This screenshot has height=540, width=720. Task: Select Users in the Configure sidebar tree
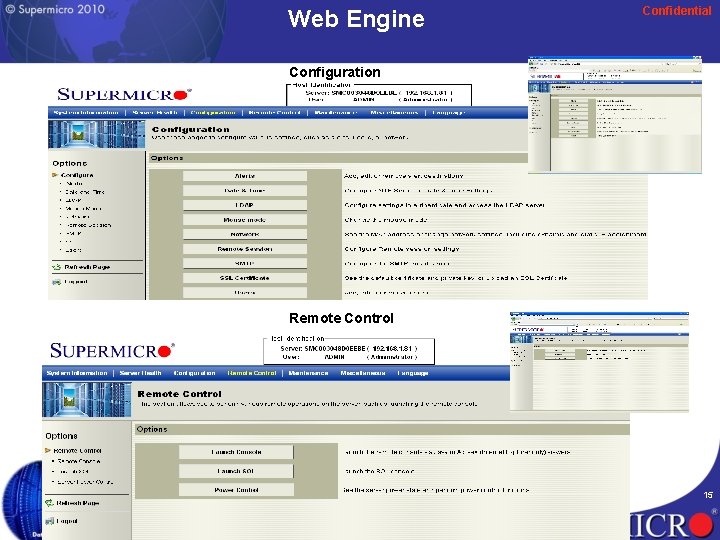click(73, 250)
